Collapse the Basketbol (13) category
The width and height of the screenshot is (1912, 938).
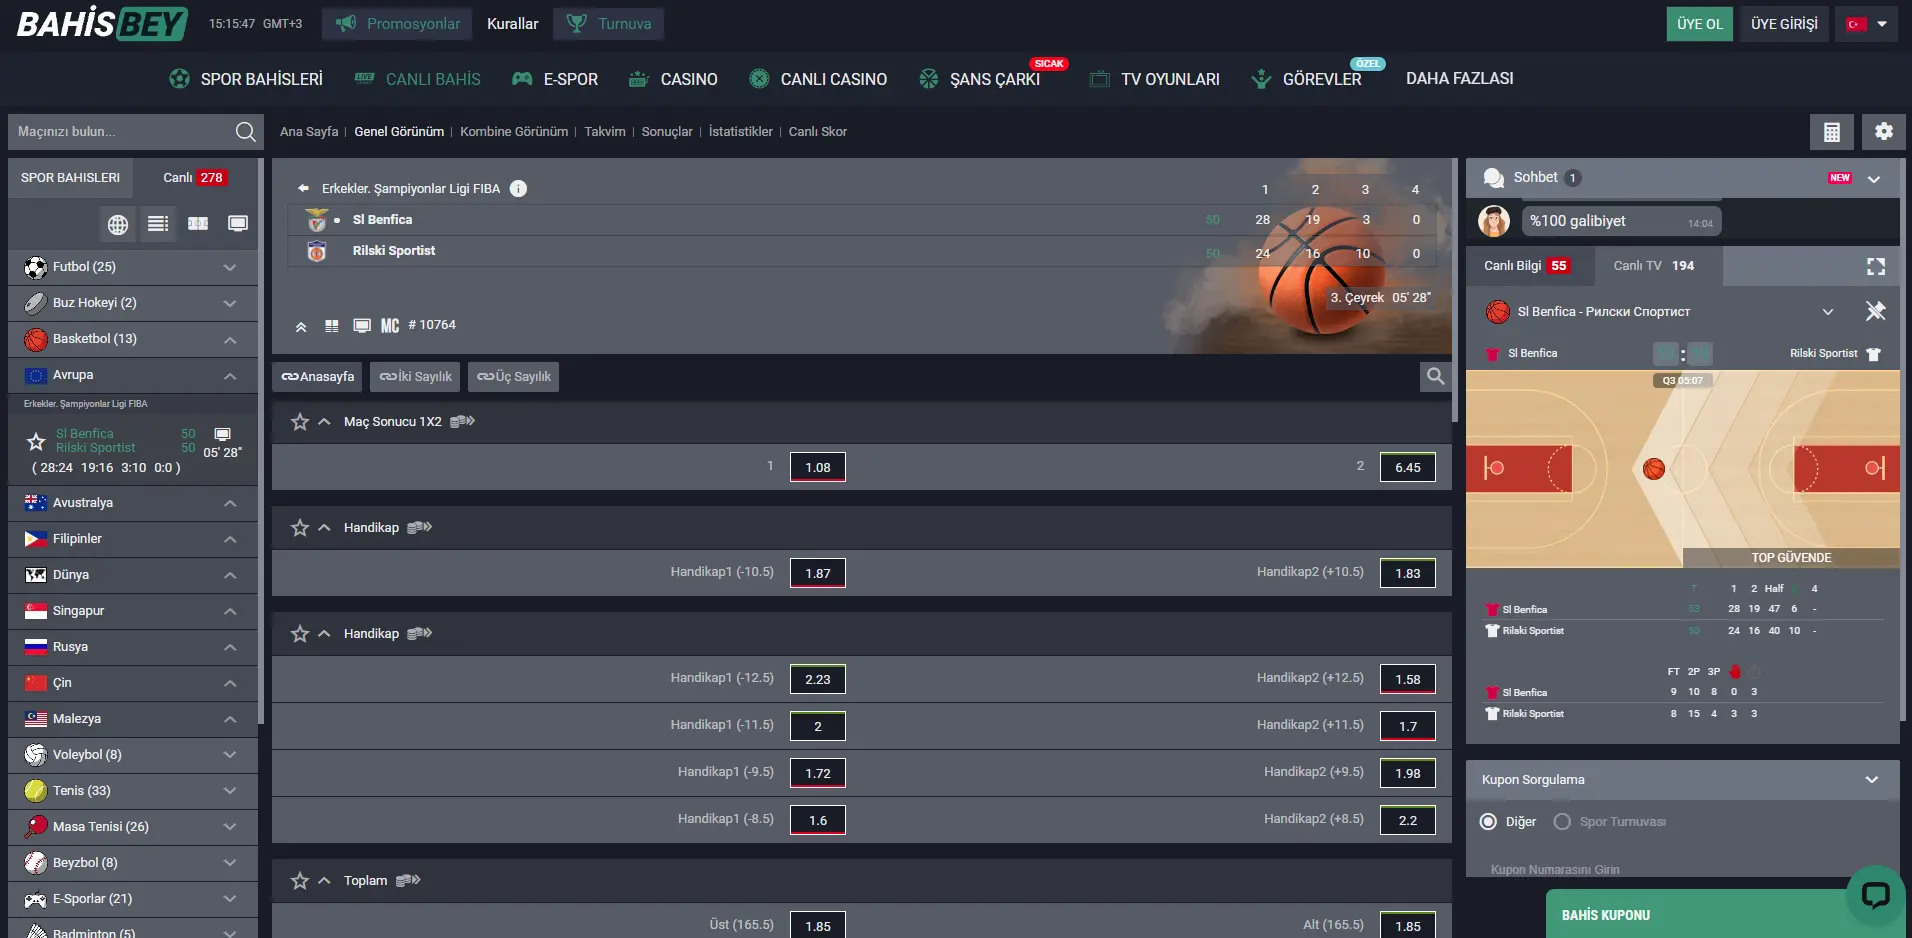coord(132,339)
